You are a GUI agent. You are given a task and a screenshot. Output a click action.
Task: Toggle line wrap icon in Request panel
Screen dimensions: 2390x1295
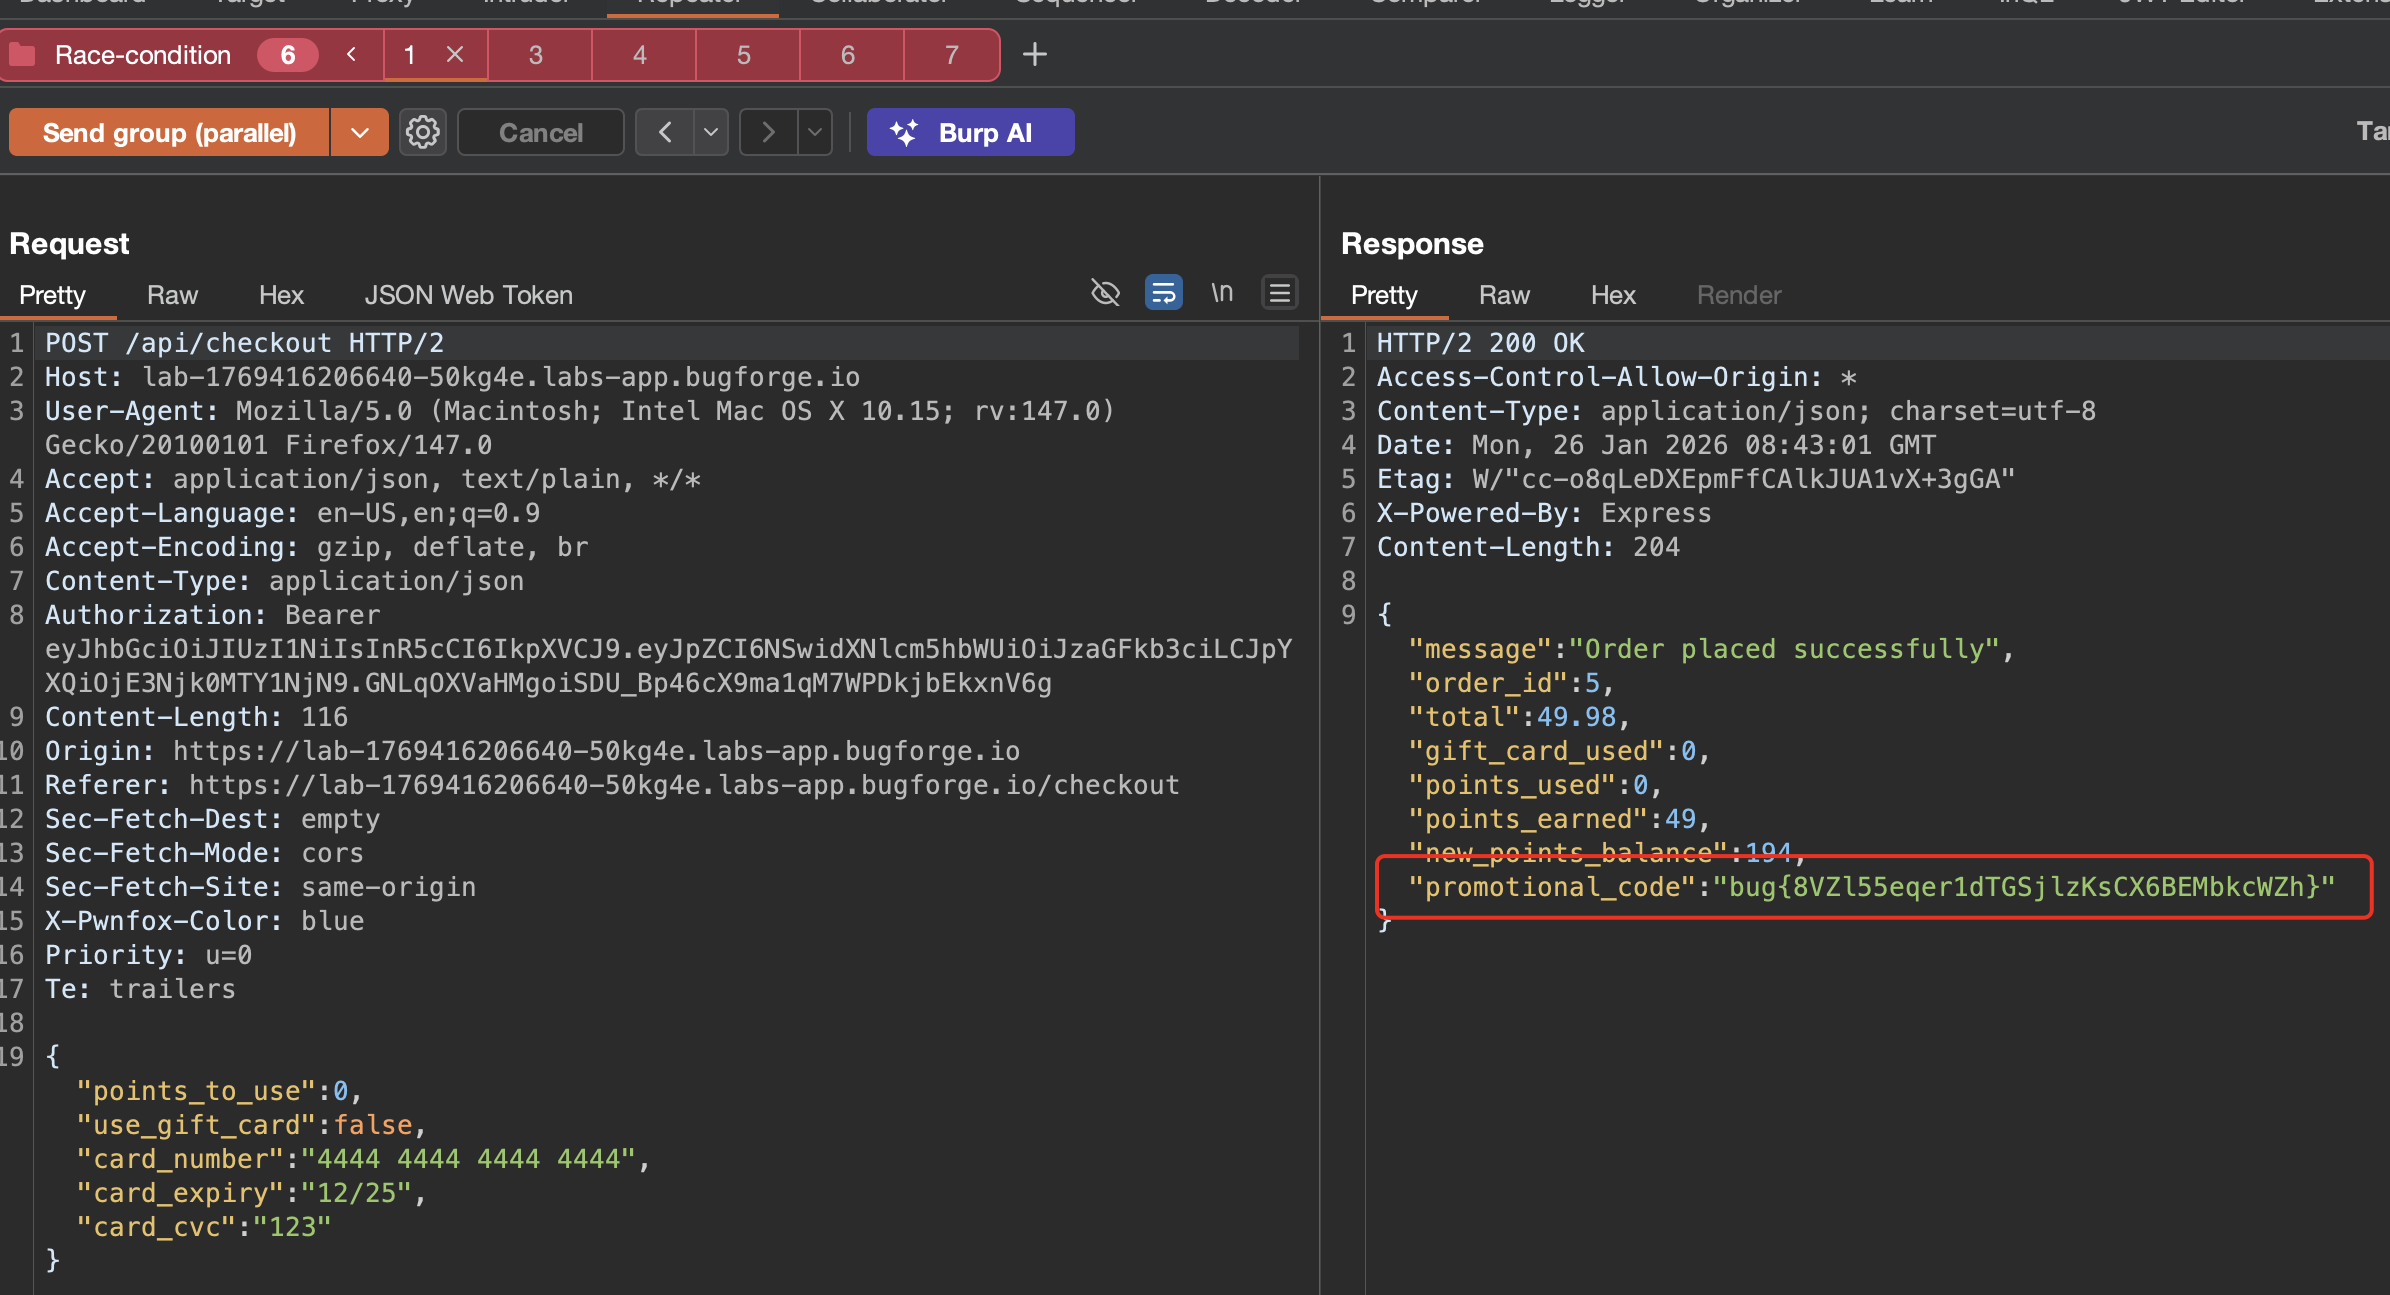point(1163,293)
